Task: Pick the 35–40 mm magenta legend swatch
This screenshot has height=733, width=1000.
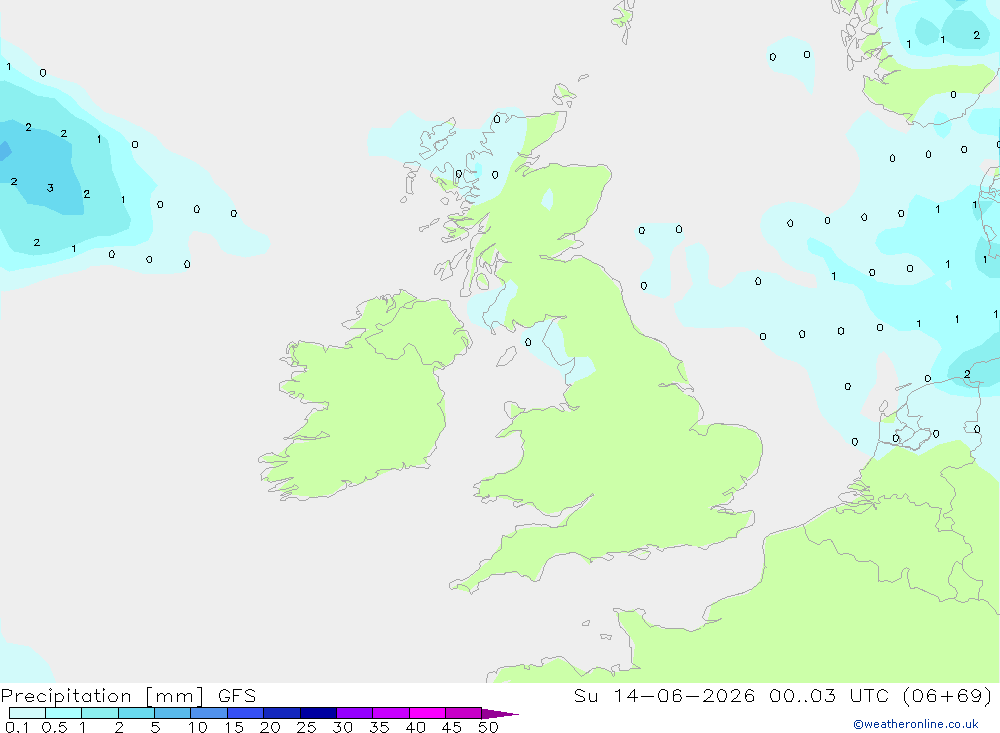Action: pyautogui.click(x=391, y=713)
